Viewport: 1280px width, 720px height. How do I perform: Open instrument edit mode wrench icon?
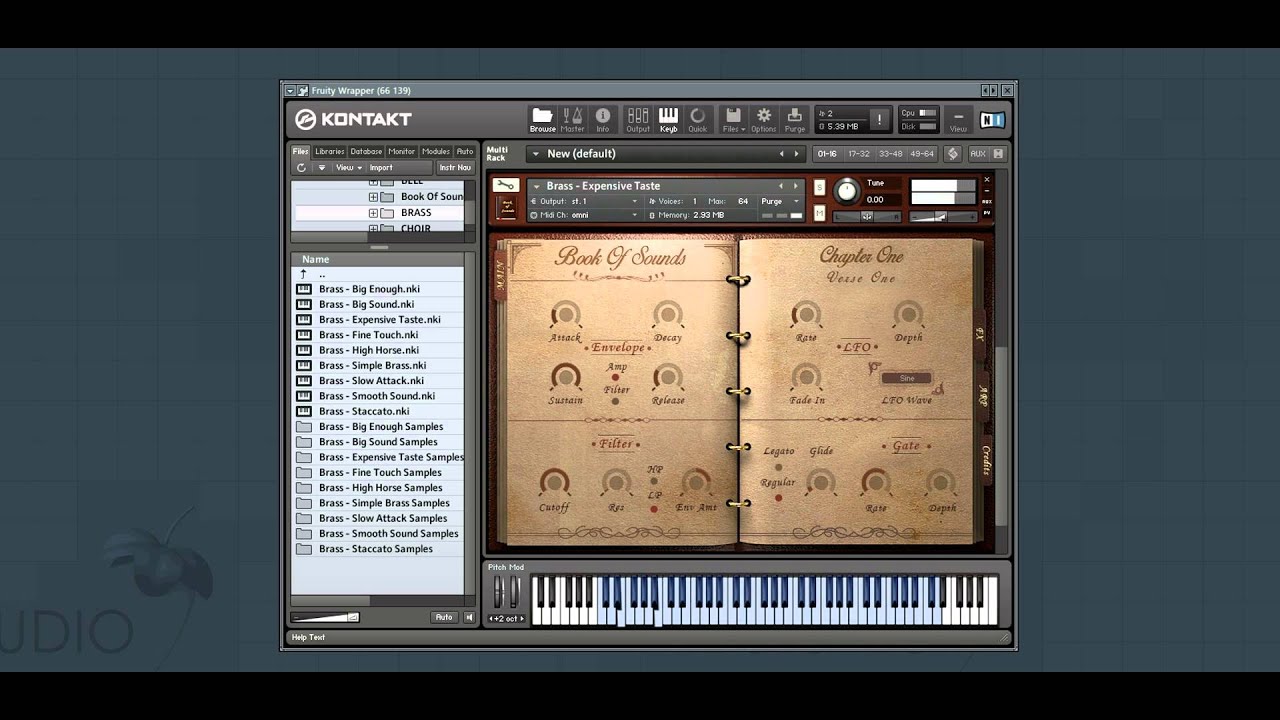point(506,185)
